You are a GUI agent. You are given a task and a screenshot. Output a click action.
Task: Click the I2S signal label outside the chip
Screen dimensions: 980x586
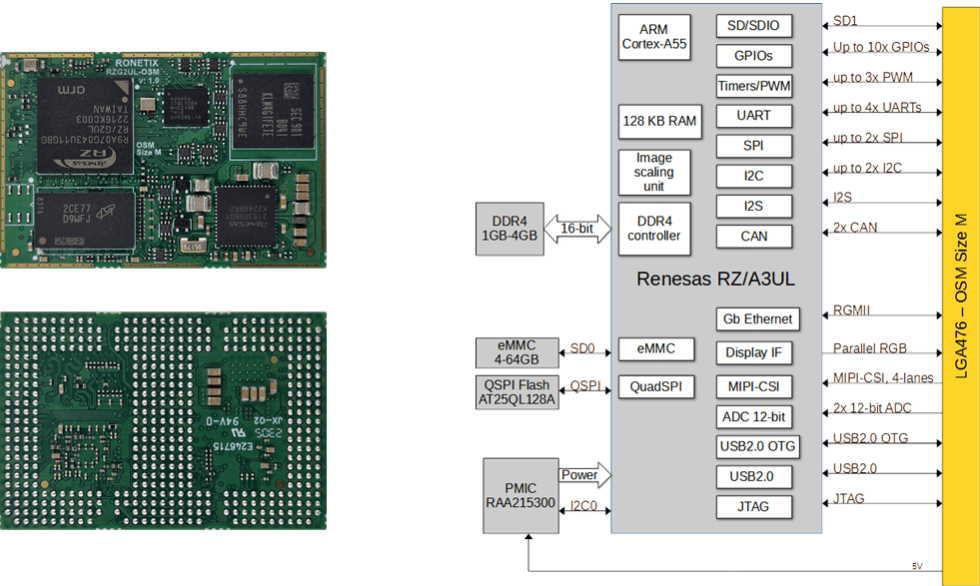tap(842, 197)
